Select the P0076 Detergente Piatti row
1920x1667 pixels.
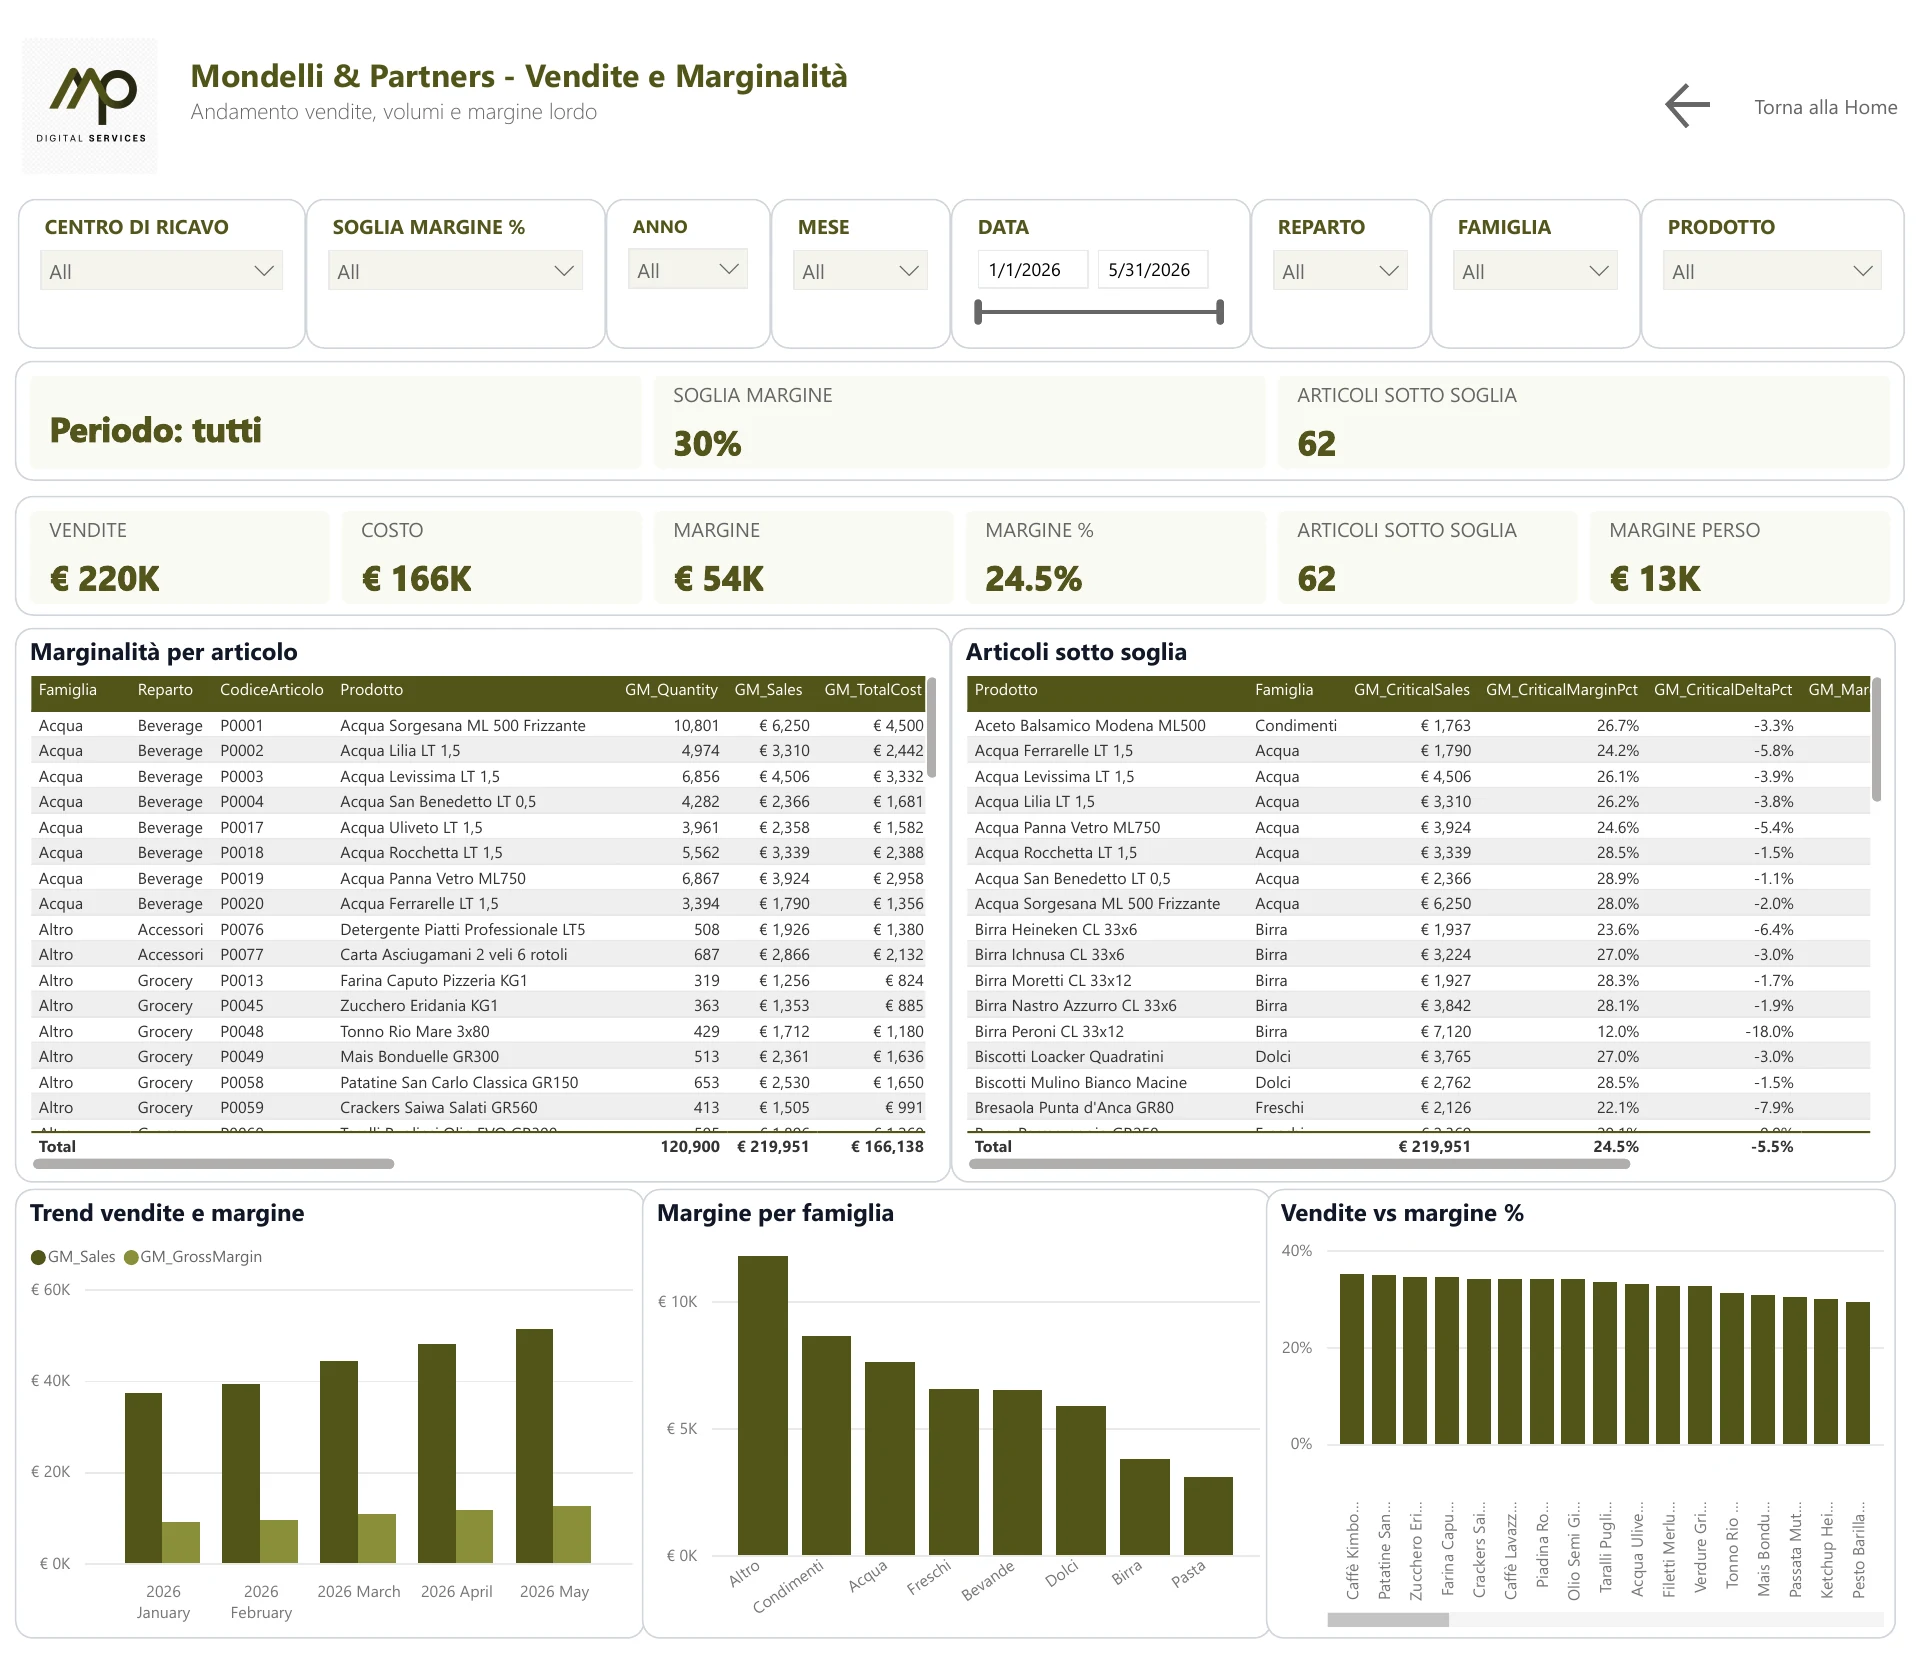[x=480, y=930]
